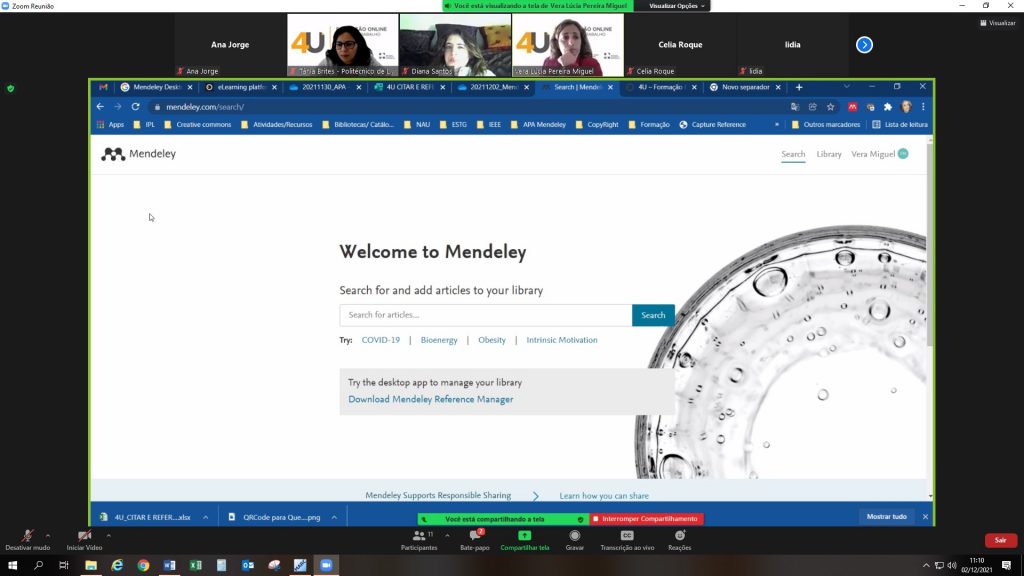Open the Chrome tab search chevron

tap(846, 86)
